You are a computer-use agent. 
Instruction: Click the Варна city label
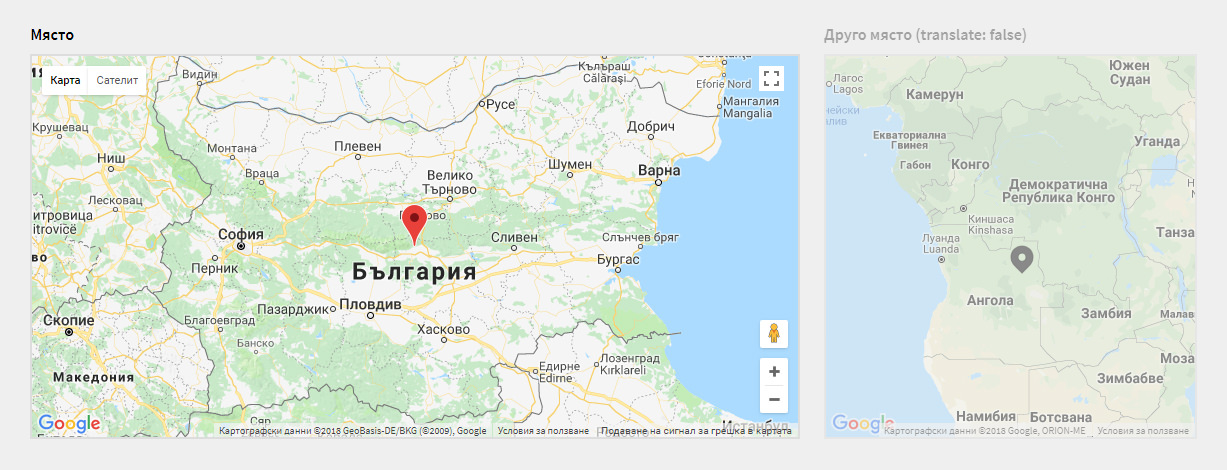659,171
